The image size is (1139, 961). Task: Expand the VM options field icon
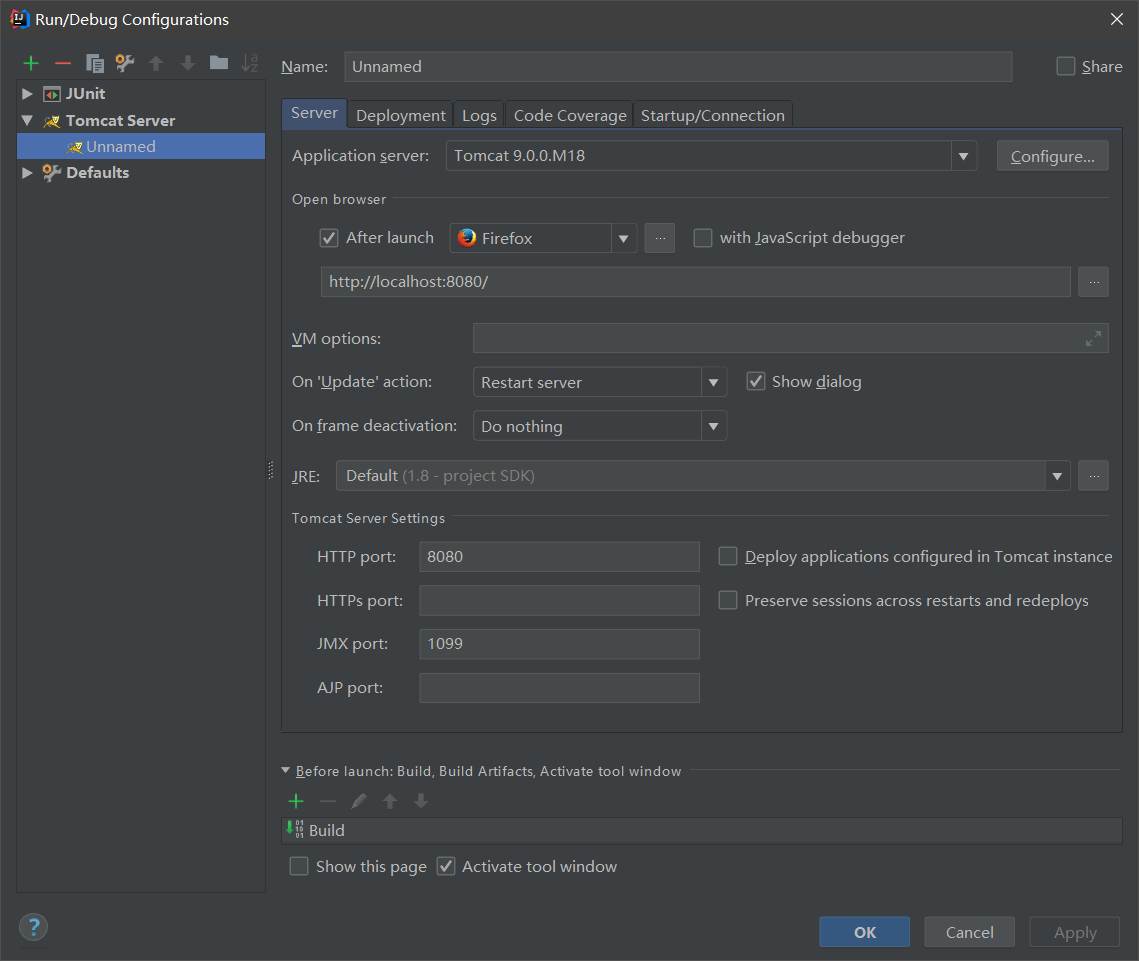[x=1093, y=339]
